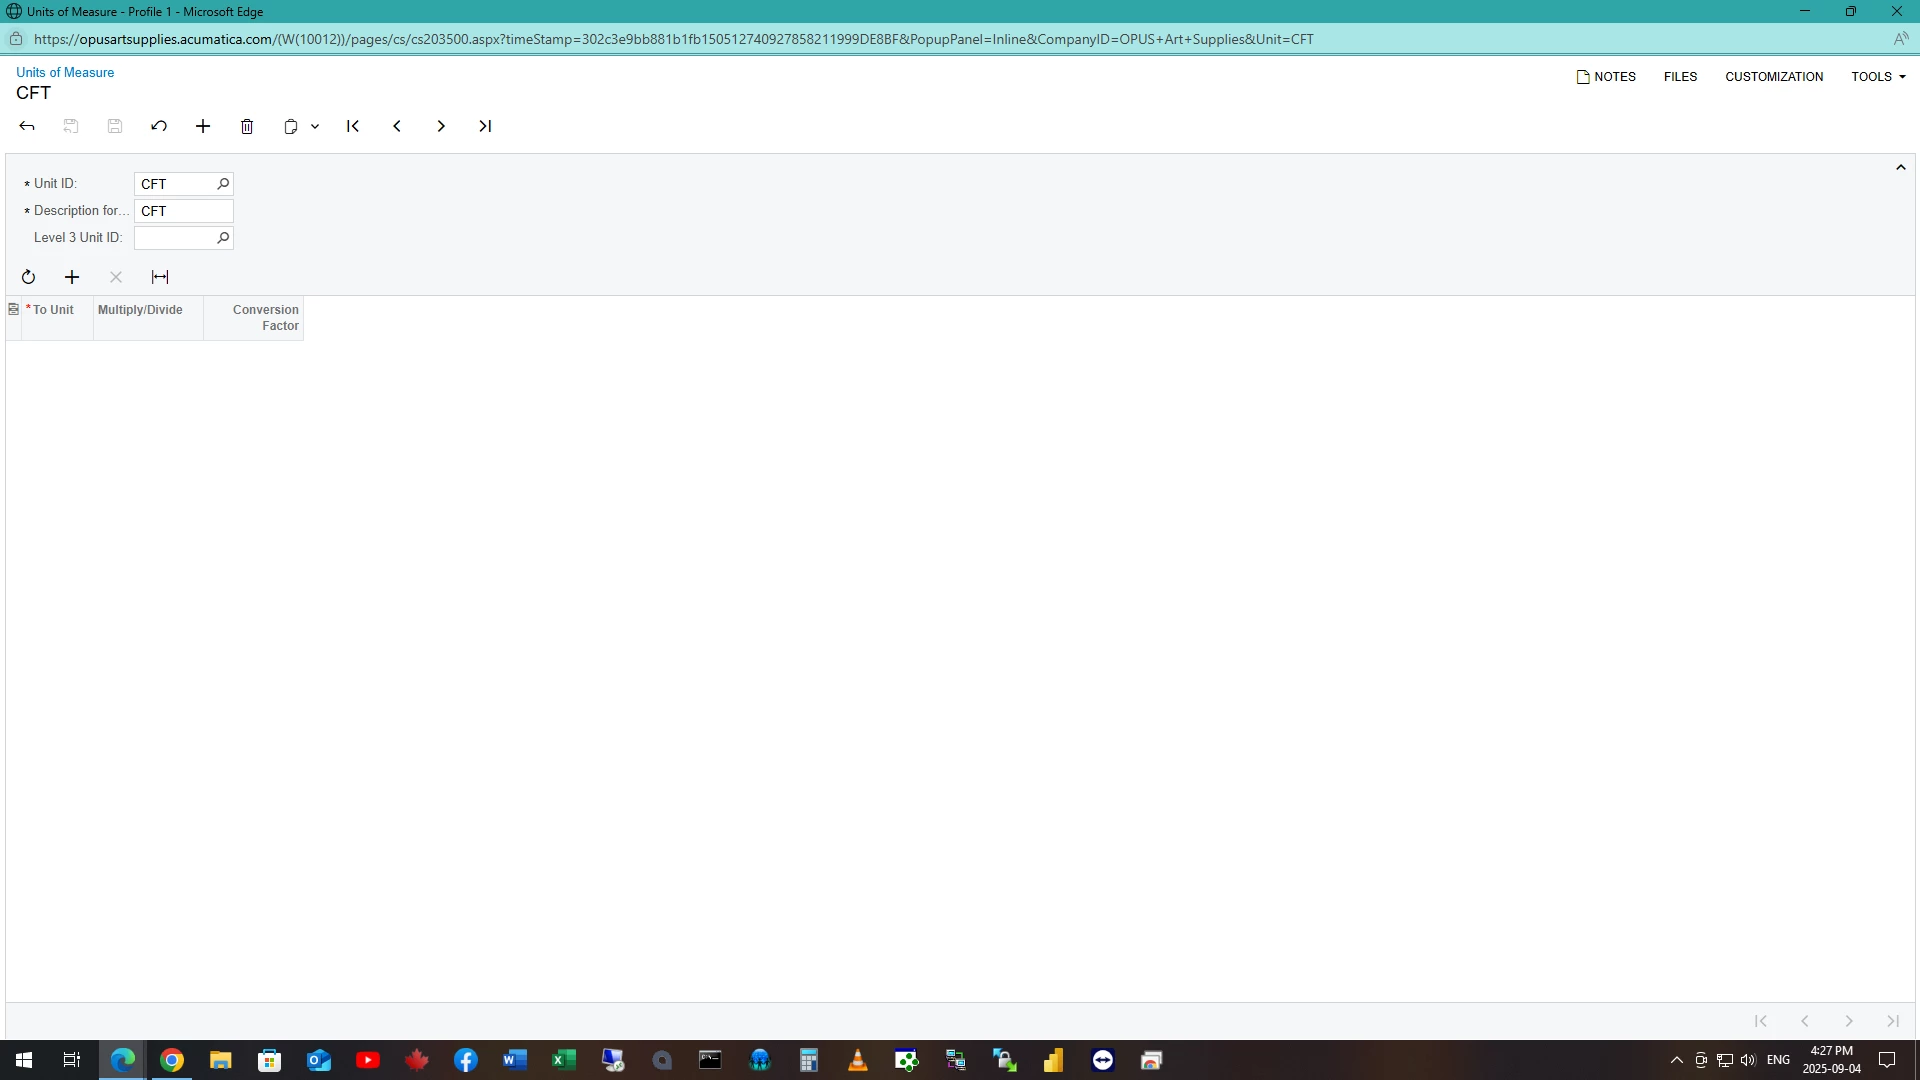Open the Customization menu
Viewport: 1920px width, 1080px height.
[x=1773, y=76]
